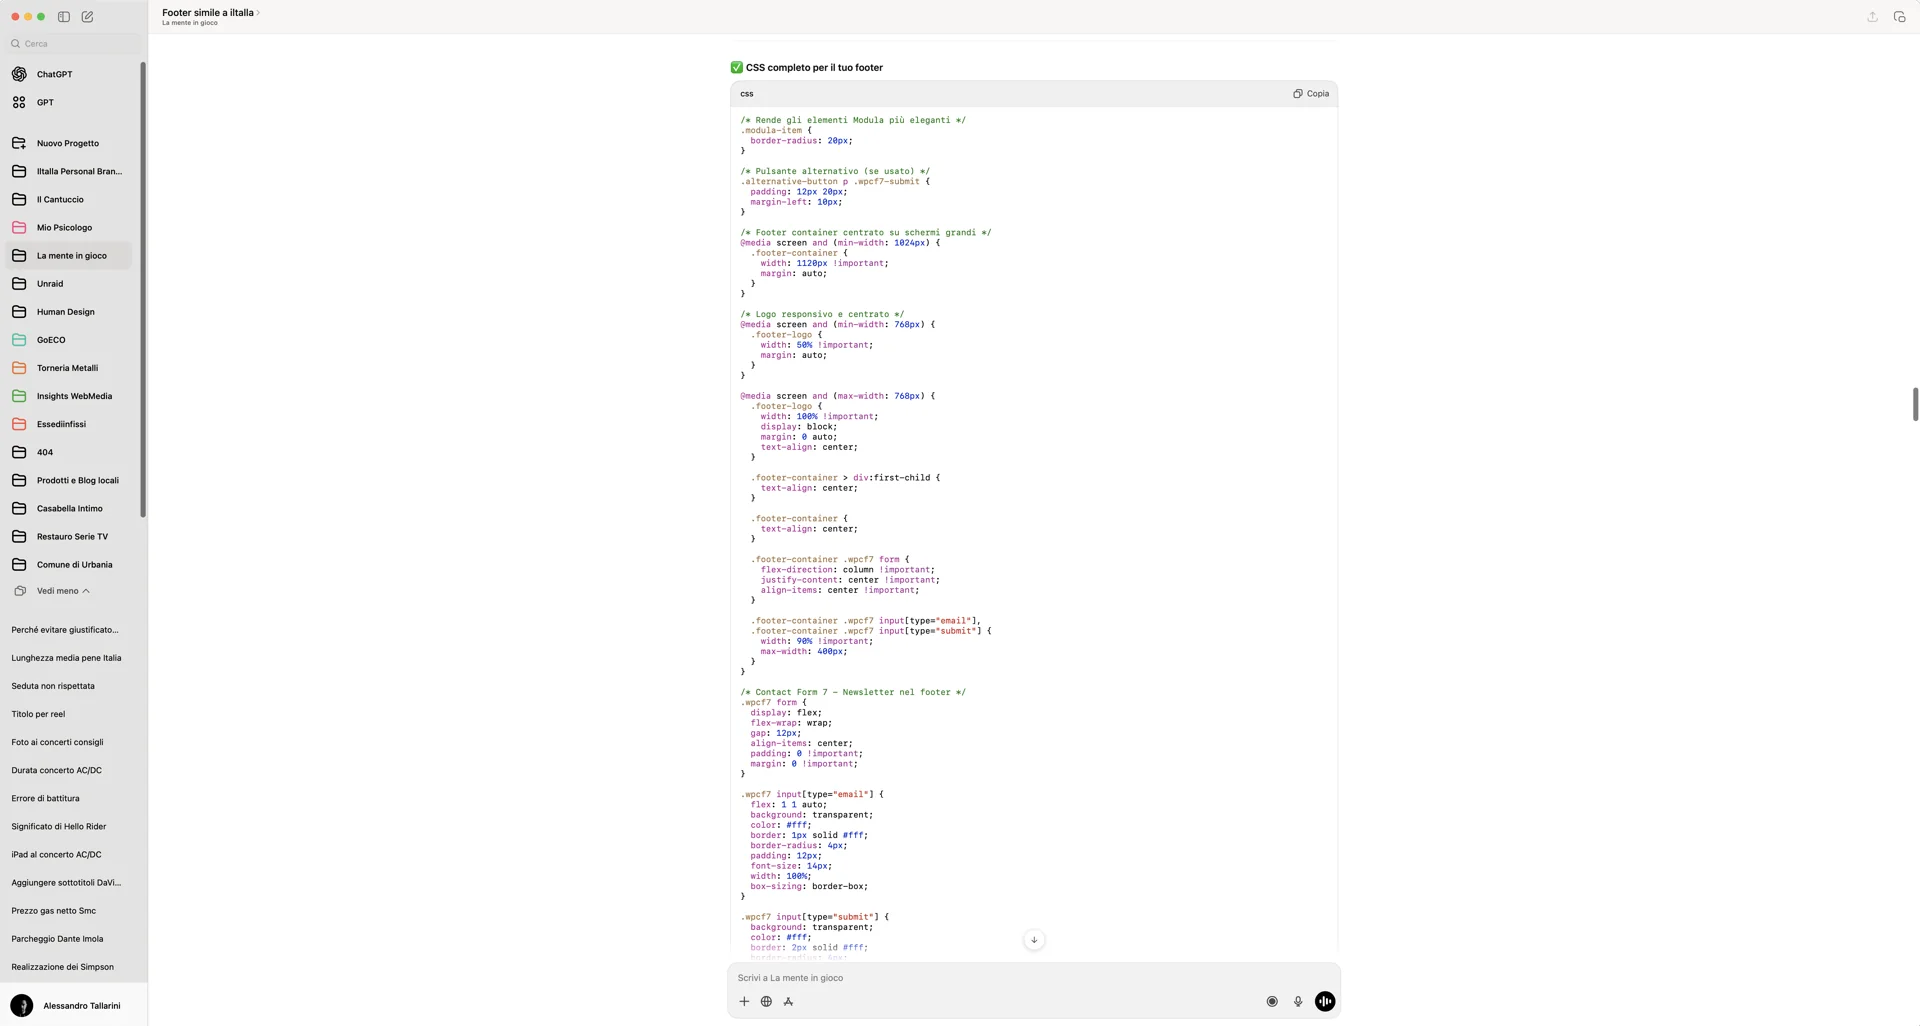Select the GPT sidebar item
This screenshot has width=1920, height=1026.
pyautogui.click(x=45, y=102)
